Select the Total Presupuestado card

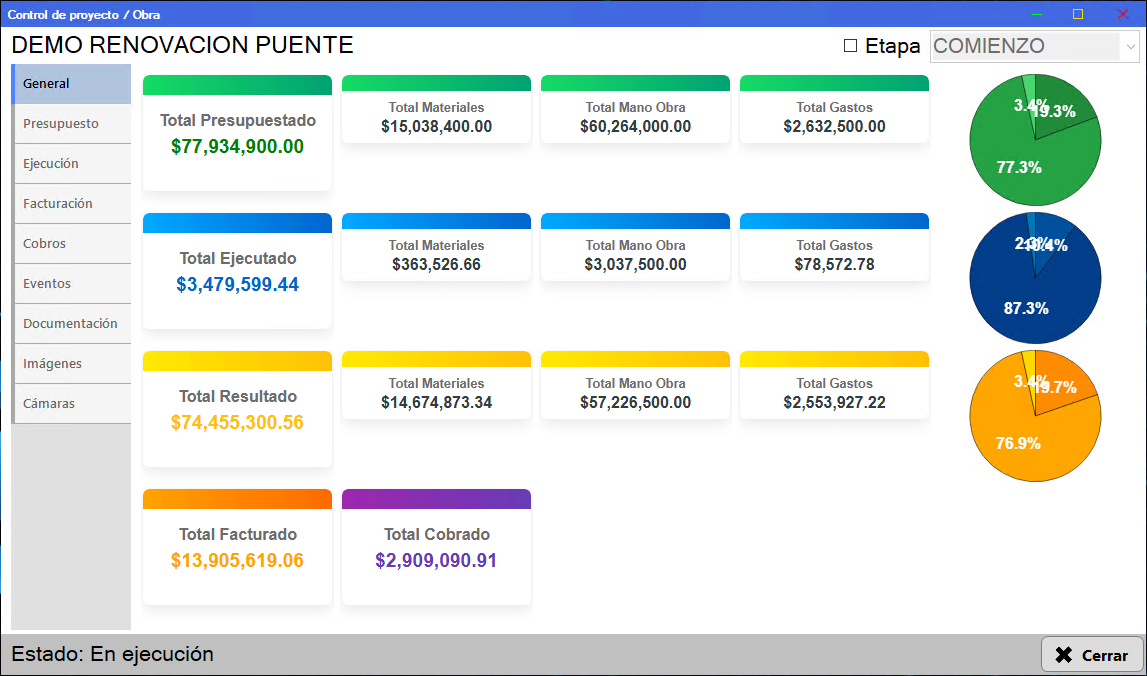(237, 134)
